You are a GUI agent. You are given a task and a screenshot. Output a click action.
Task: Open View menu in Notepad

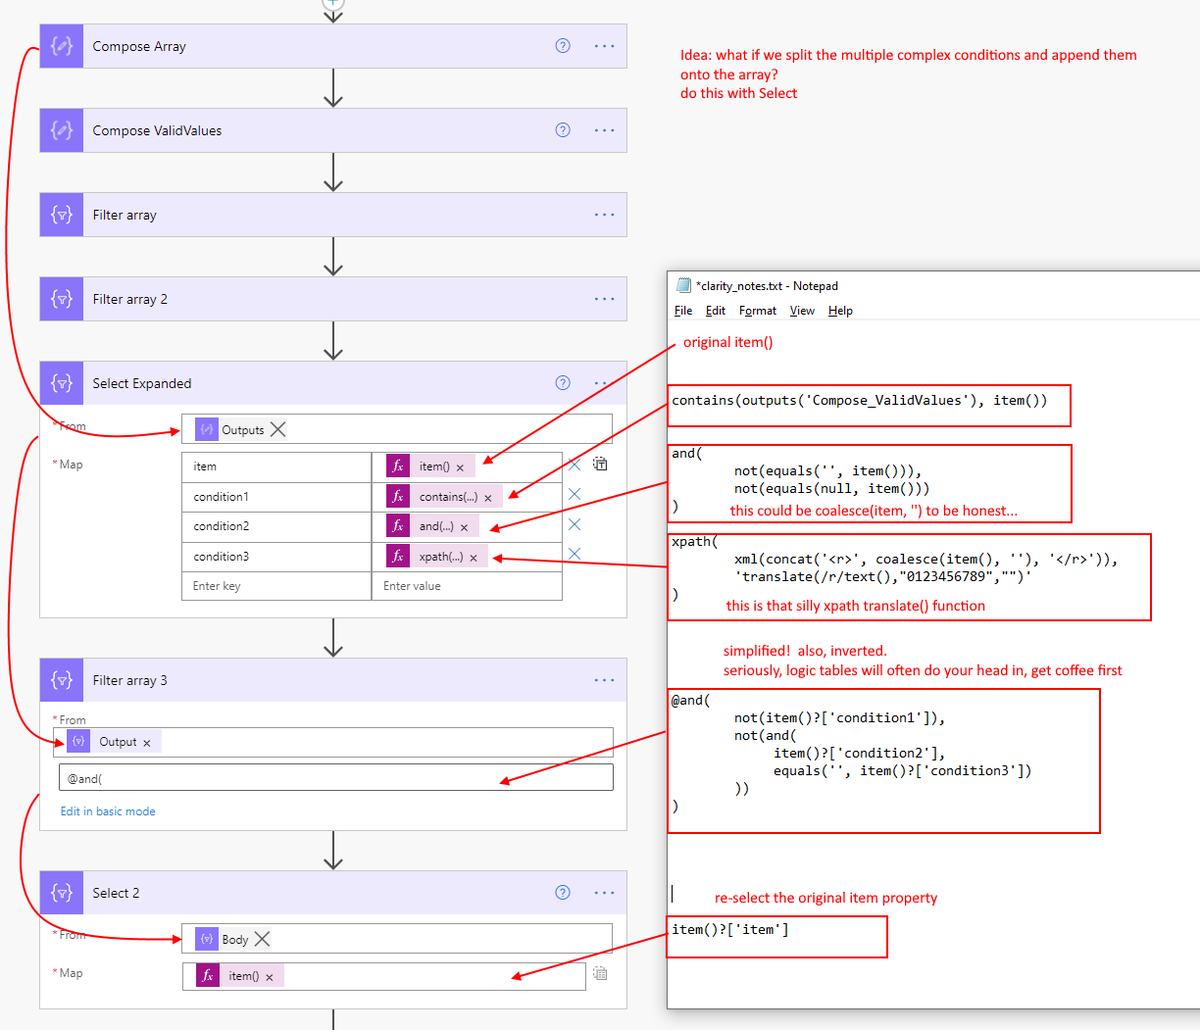pos(802,311)
